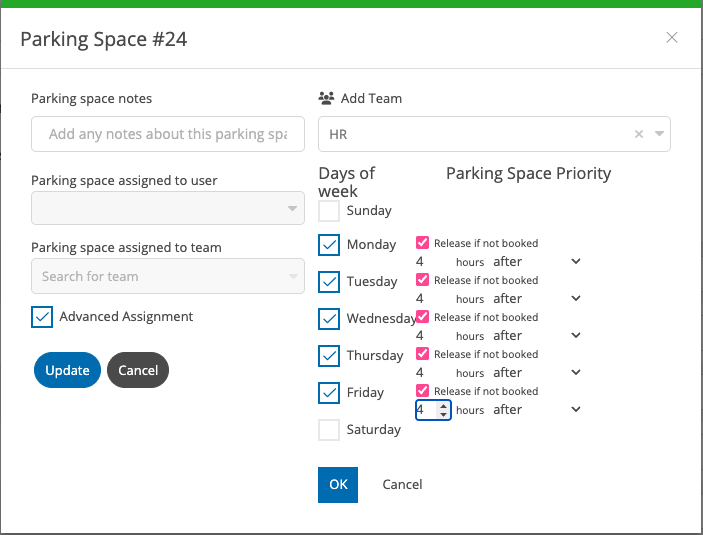703x535 pixels.
Task: Click the OK button
Action: 338,485
